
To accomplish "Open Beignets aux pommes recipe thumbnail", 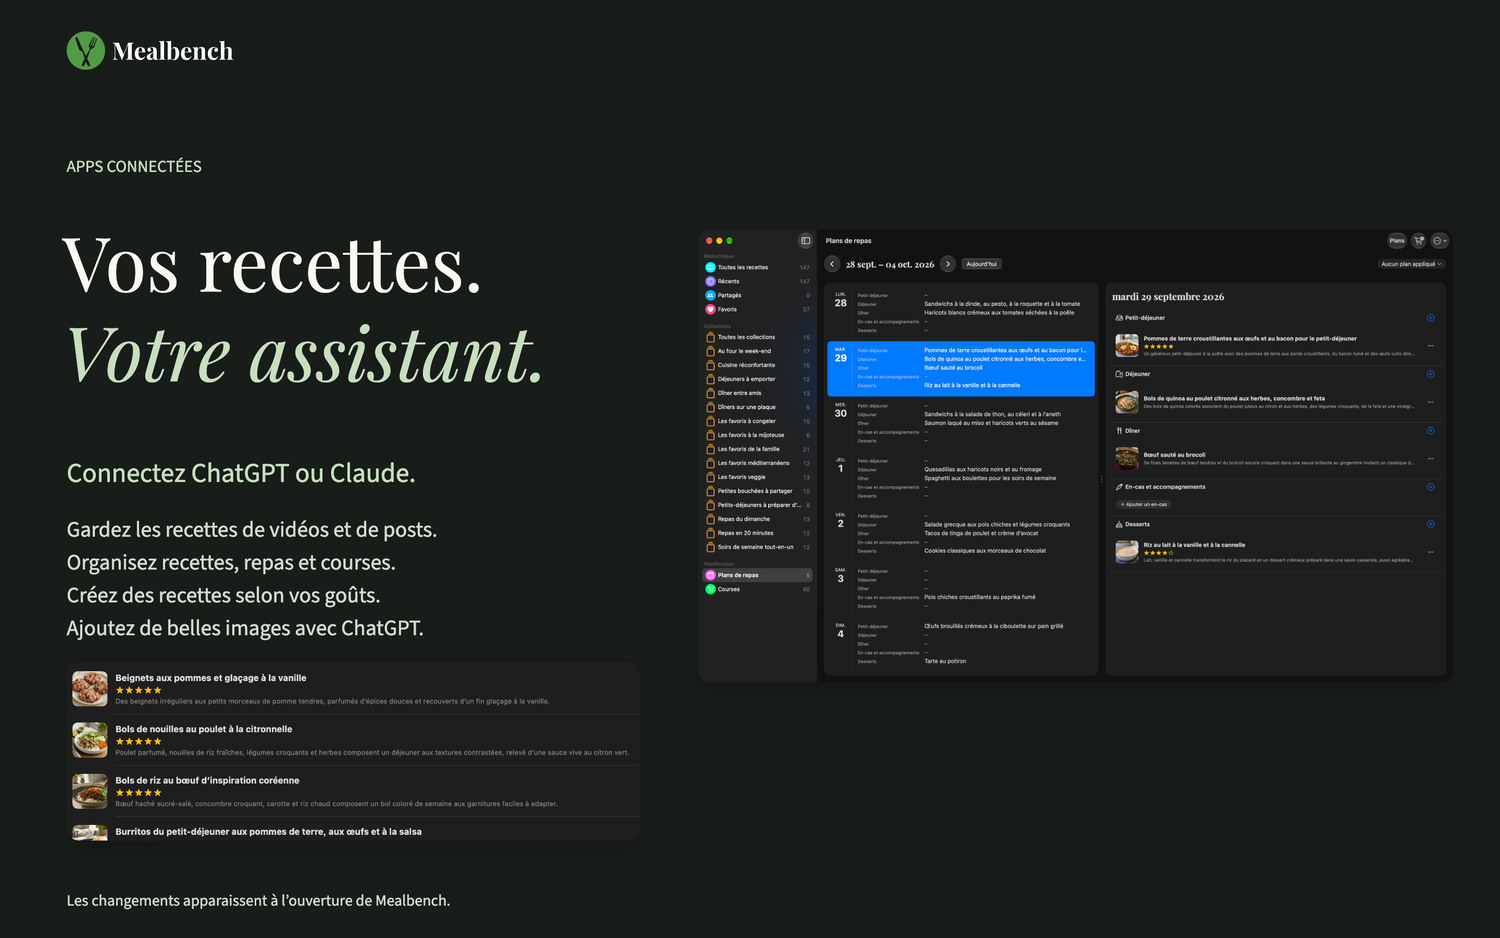I will coord(90,689).
